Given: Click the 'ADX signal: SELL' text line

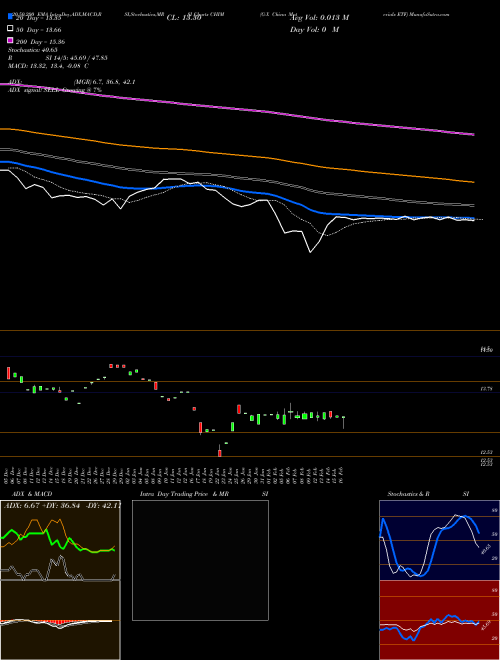Looking at the screenshot, I should click(x=55, y=90).
